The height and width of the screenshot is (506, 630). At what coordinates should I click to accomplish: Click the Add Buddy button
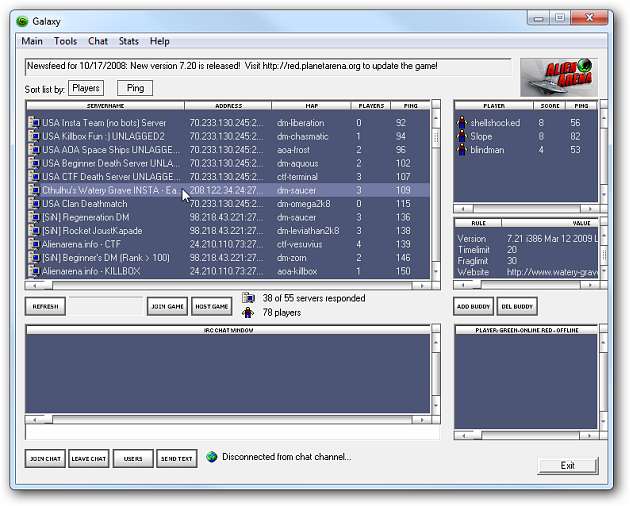click(x=474, y=306)
